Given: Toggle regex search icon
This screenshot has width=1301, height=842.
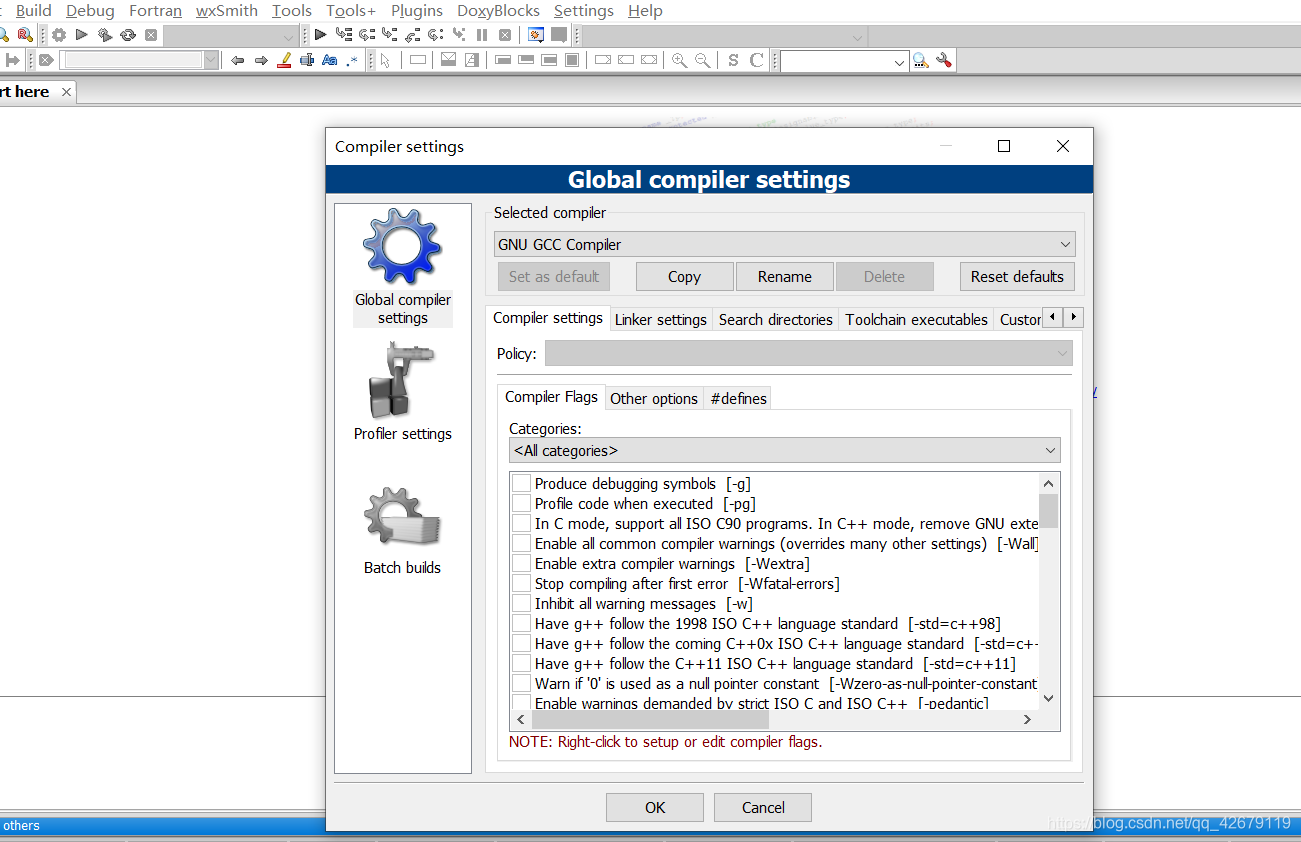Looking at the screenshot, I should coord(352,61).
